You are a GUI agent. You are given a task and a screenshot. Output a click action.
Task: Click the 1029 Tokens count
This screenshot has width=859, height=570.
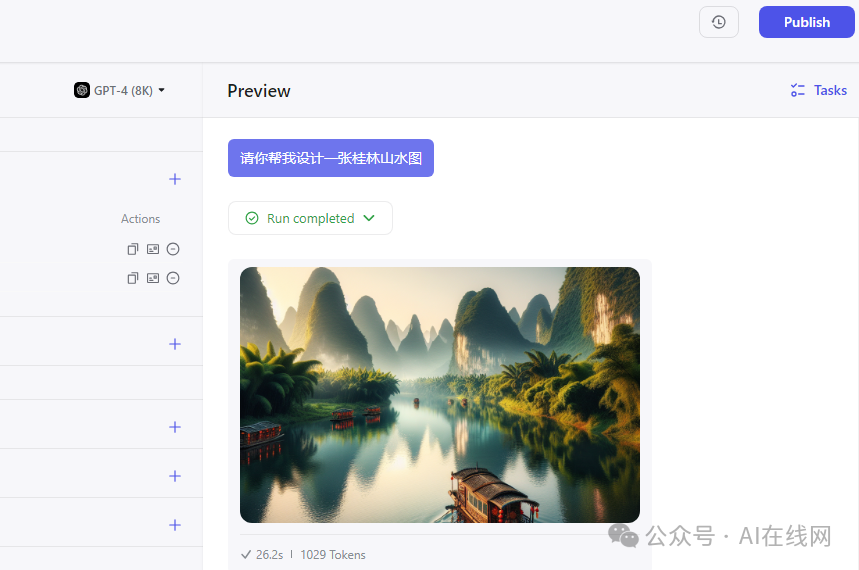(333, 555)
